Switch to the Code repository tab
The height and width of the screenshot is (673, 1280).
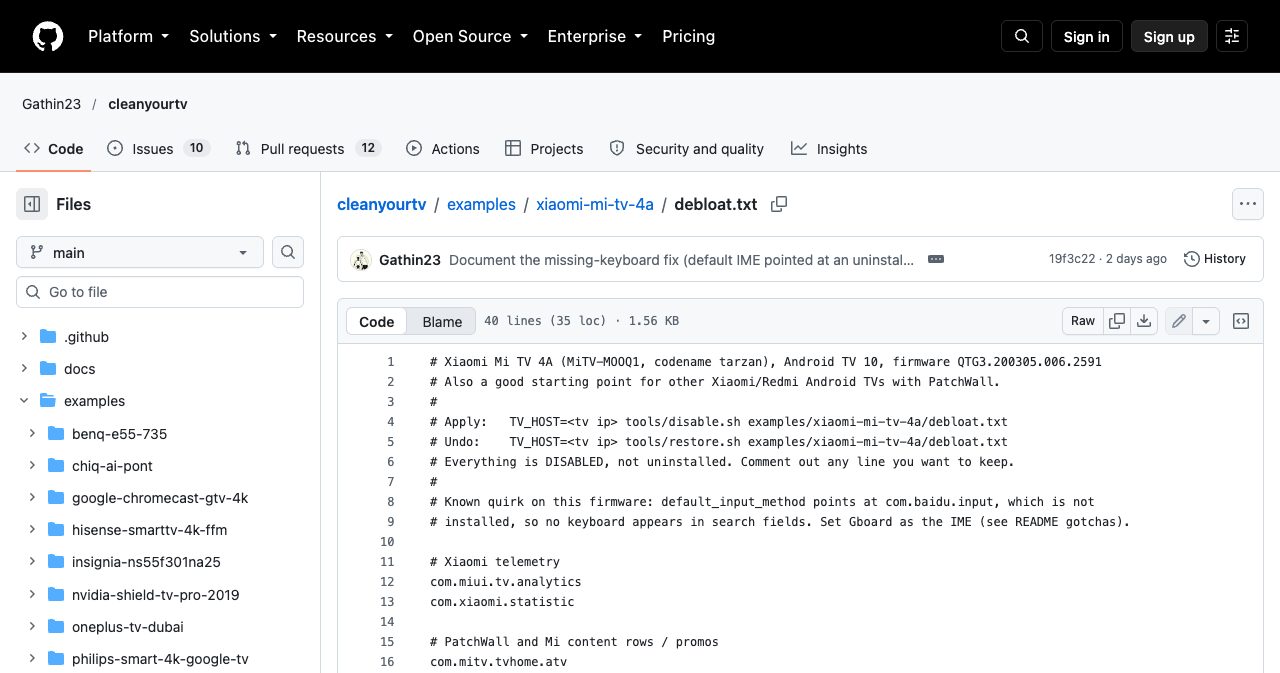[x=54, y=148]
